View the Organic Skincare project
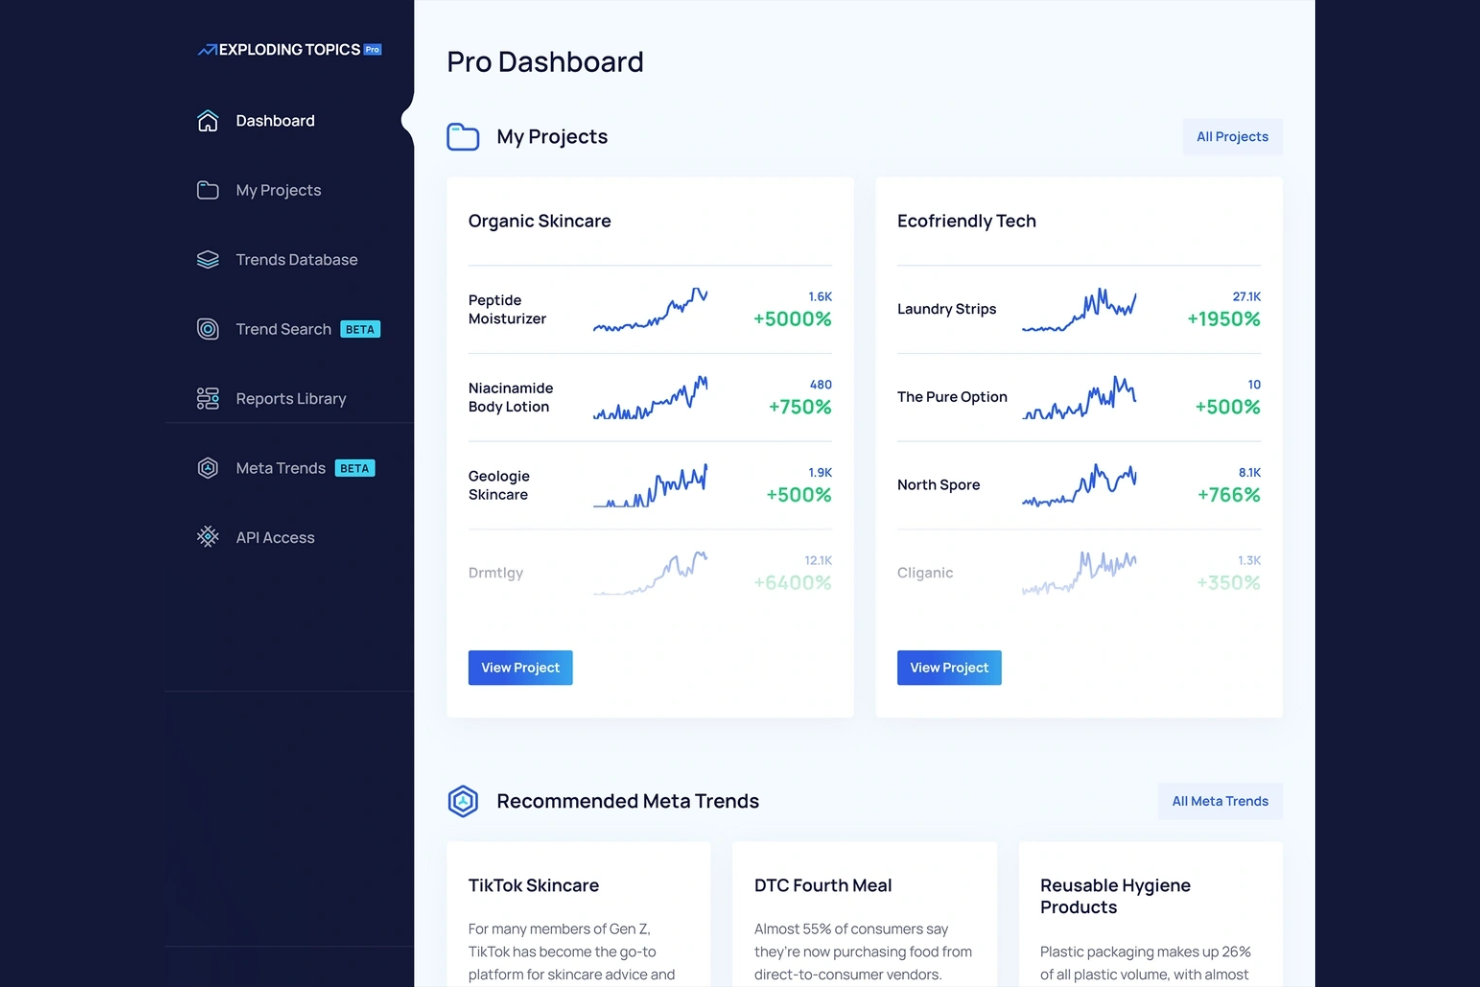Viewport: 1480px width, 987px height. pos(520,668)
